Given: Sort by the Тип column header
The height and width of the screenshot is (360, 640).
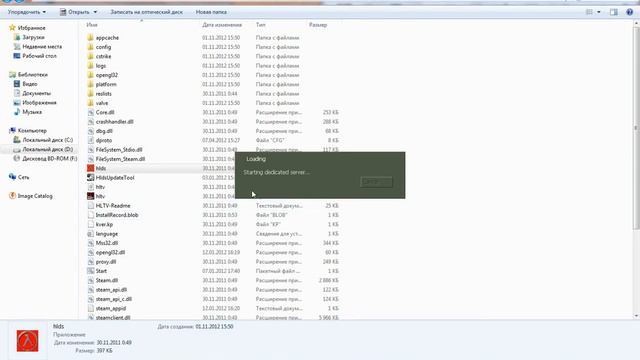Looking at the screenshot, I should [260, 25].
